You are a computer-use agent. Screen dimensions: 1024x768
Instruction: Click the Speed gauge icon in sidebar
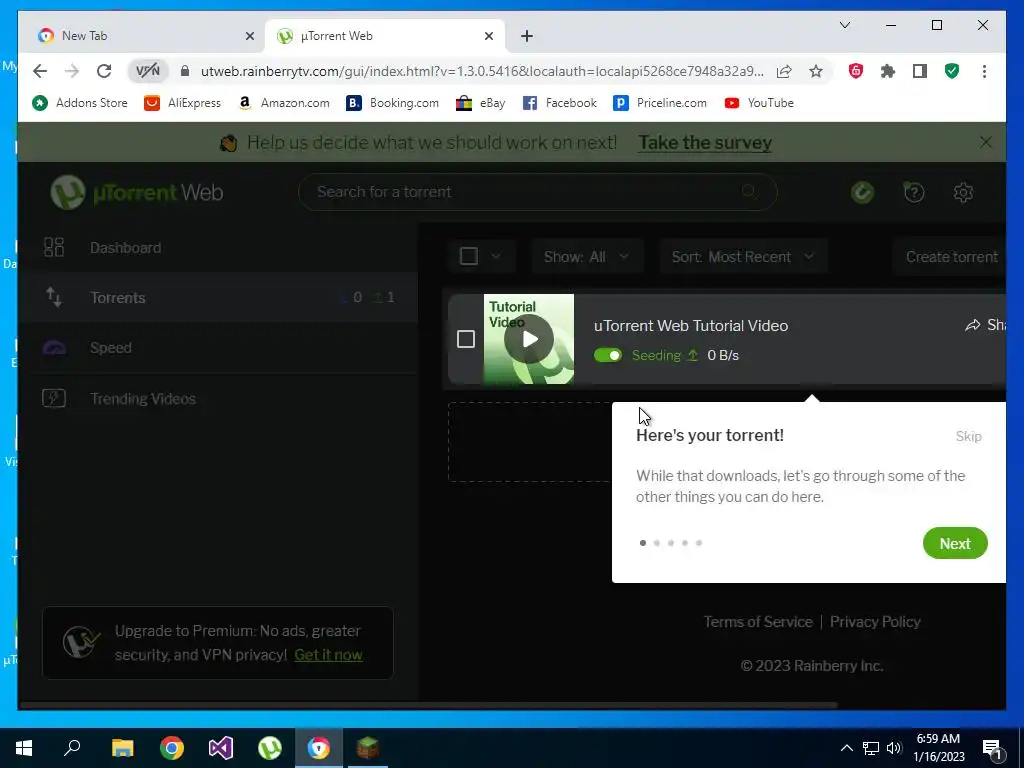tap(54, 347)
